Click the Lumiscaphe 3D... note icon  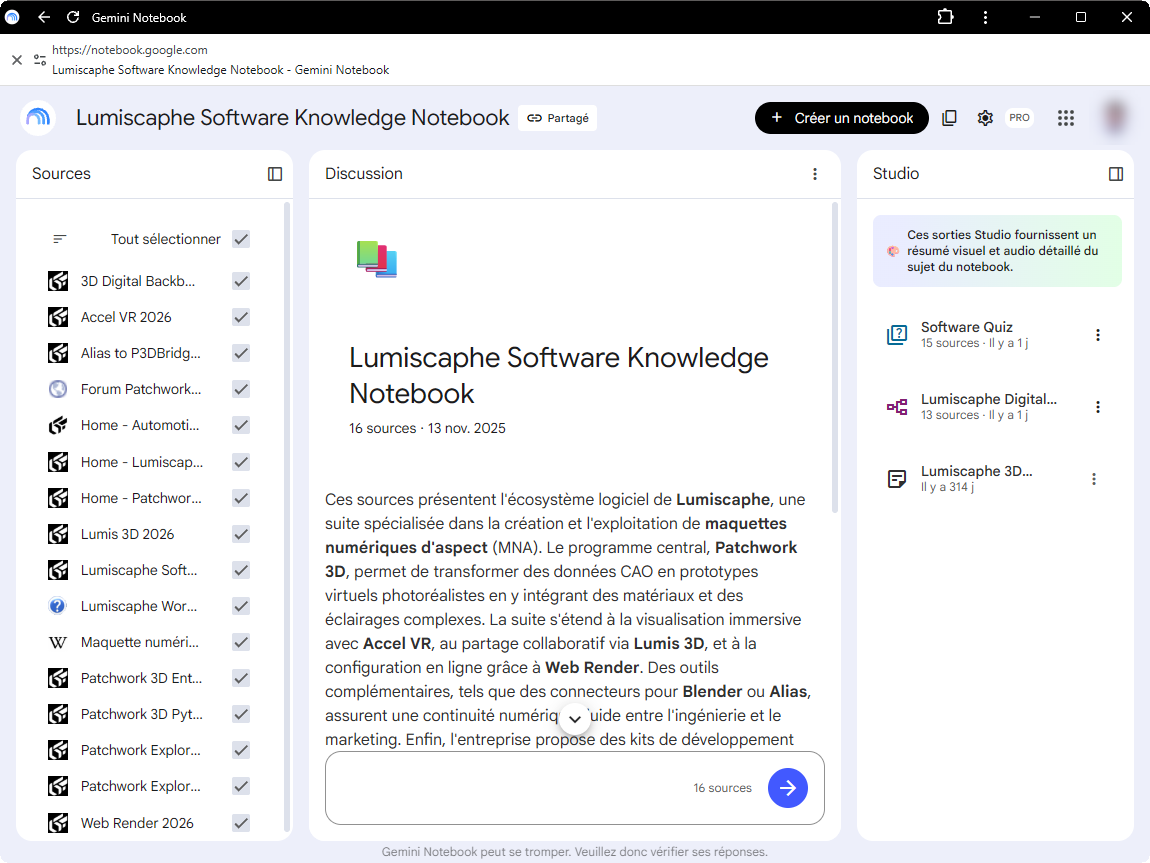pyautogui.click(x=897, y=479)
